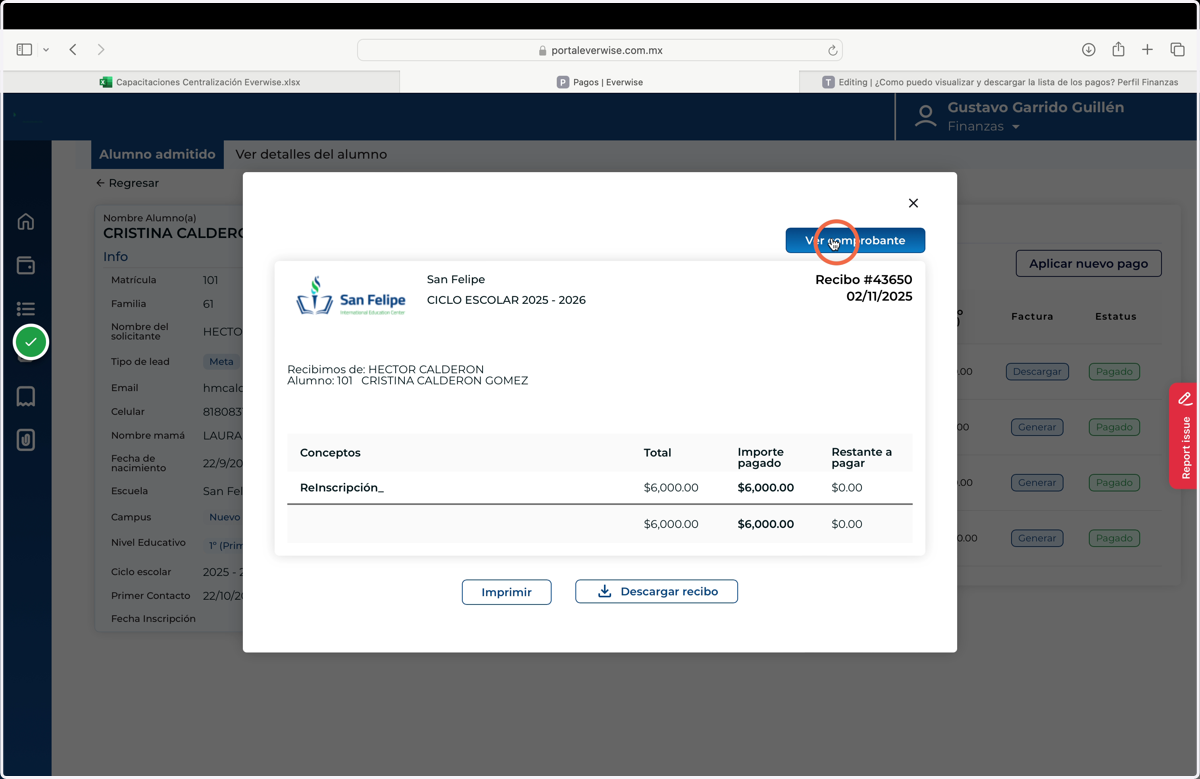
Task: Click the Descargar factura button
Action: coord(1037,371)
